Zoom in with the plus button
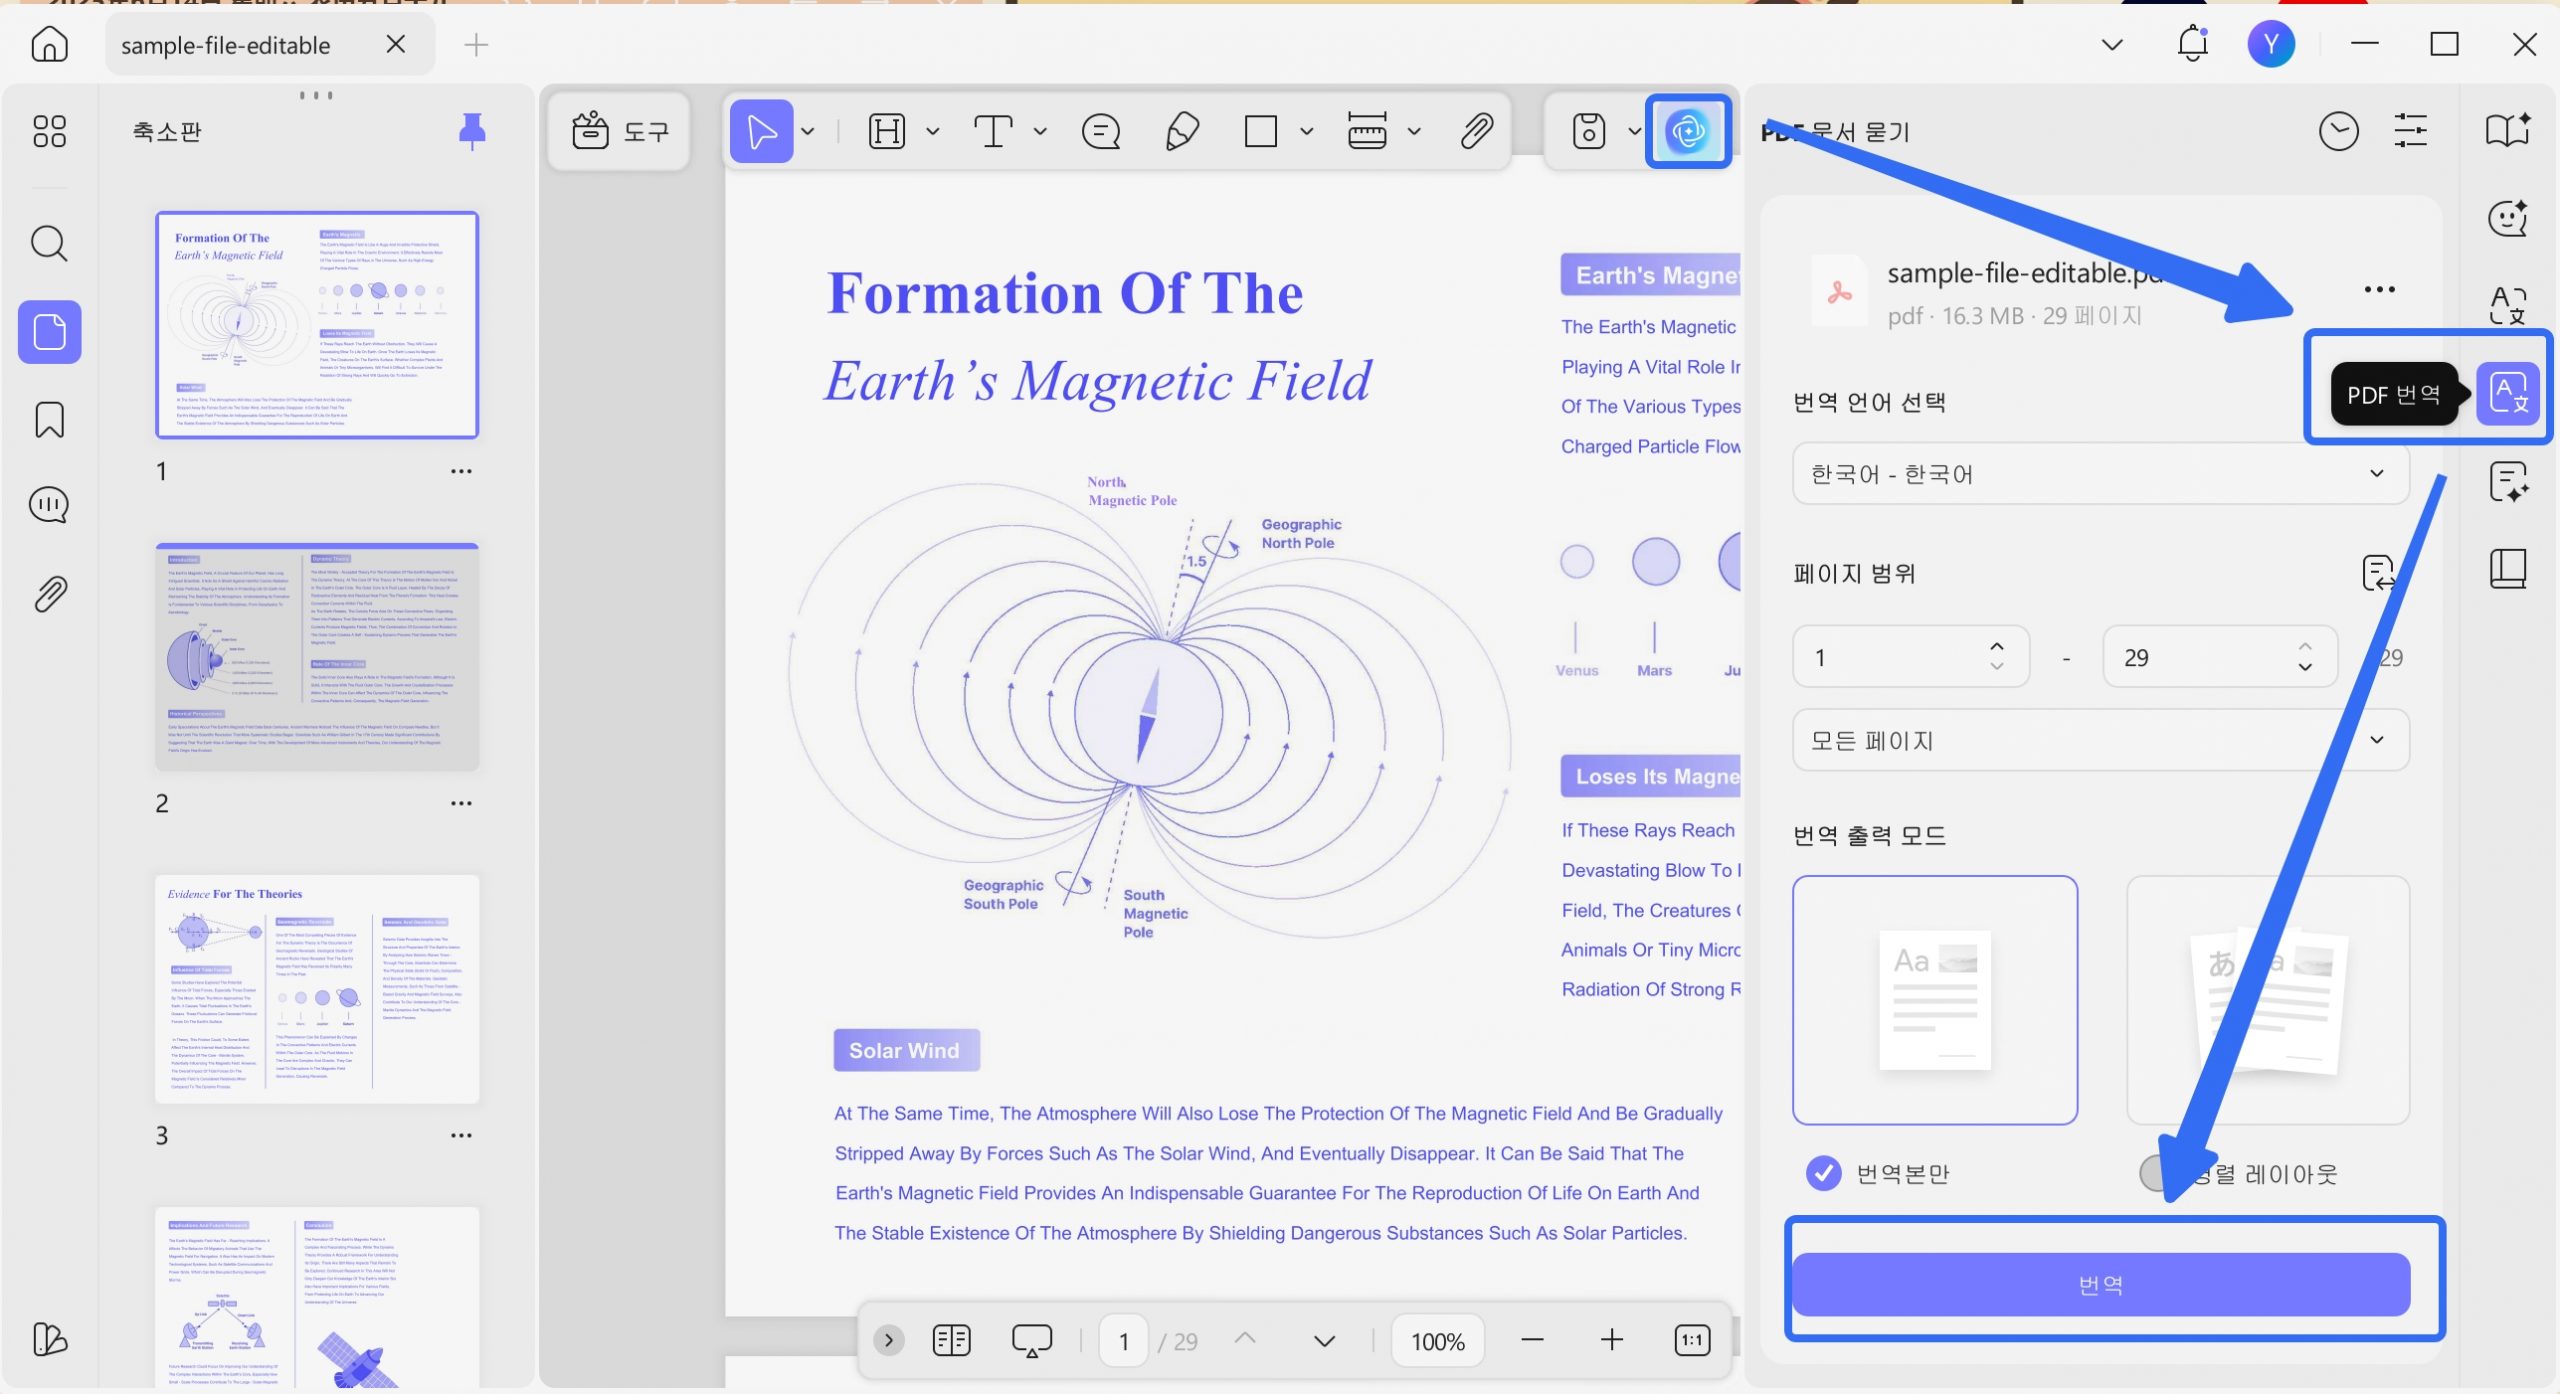 1611,1340
